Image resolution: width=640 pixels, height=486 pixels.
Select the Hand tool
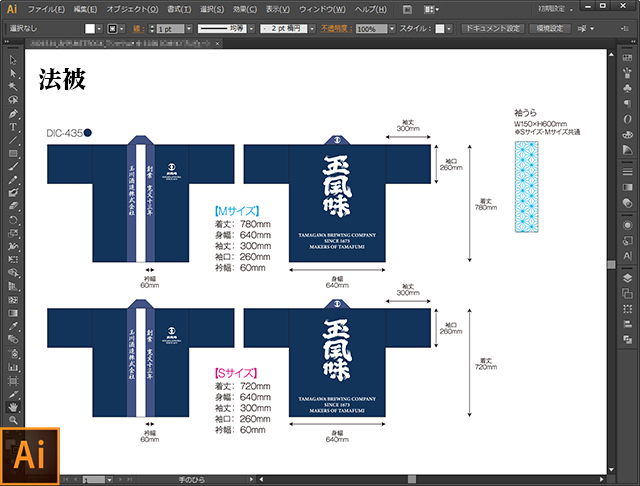coord(13,406)
